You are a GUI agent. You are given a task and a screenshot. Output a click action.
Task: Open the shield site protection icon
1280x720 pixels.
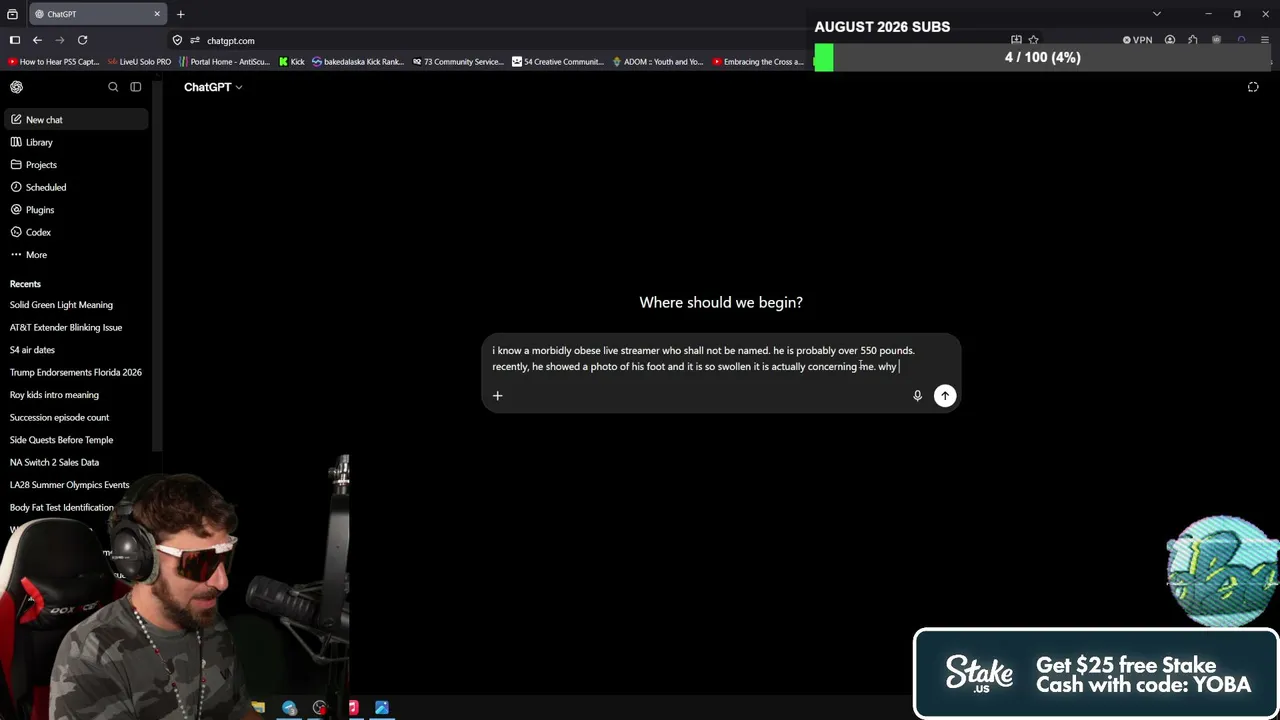(177, 41)
